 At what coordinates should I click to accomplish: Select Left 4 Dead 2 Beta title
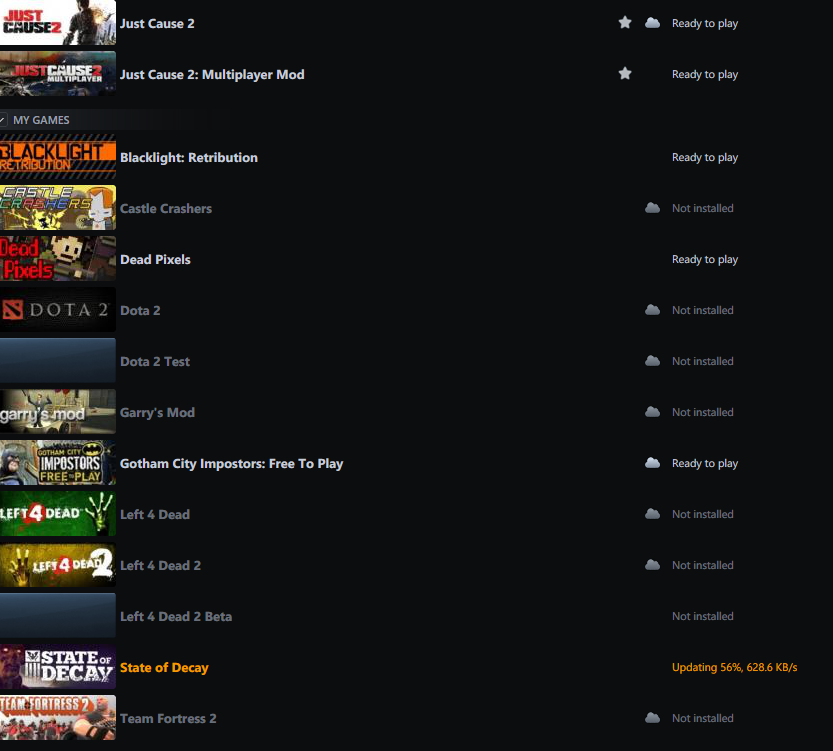[x=176, y=616]
